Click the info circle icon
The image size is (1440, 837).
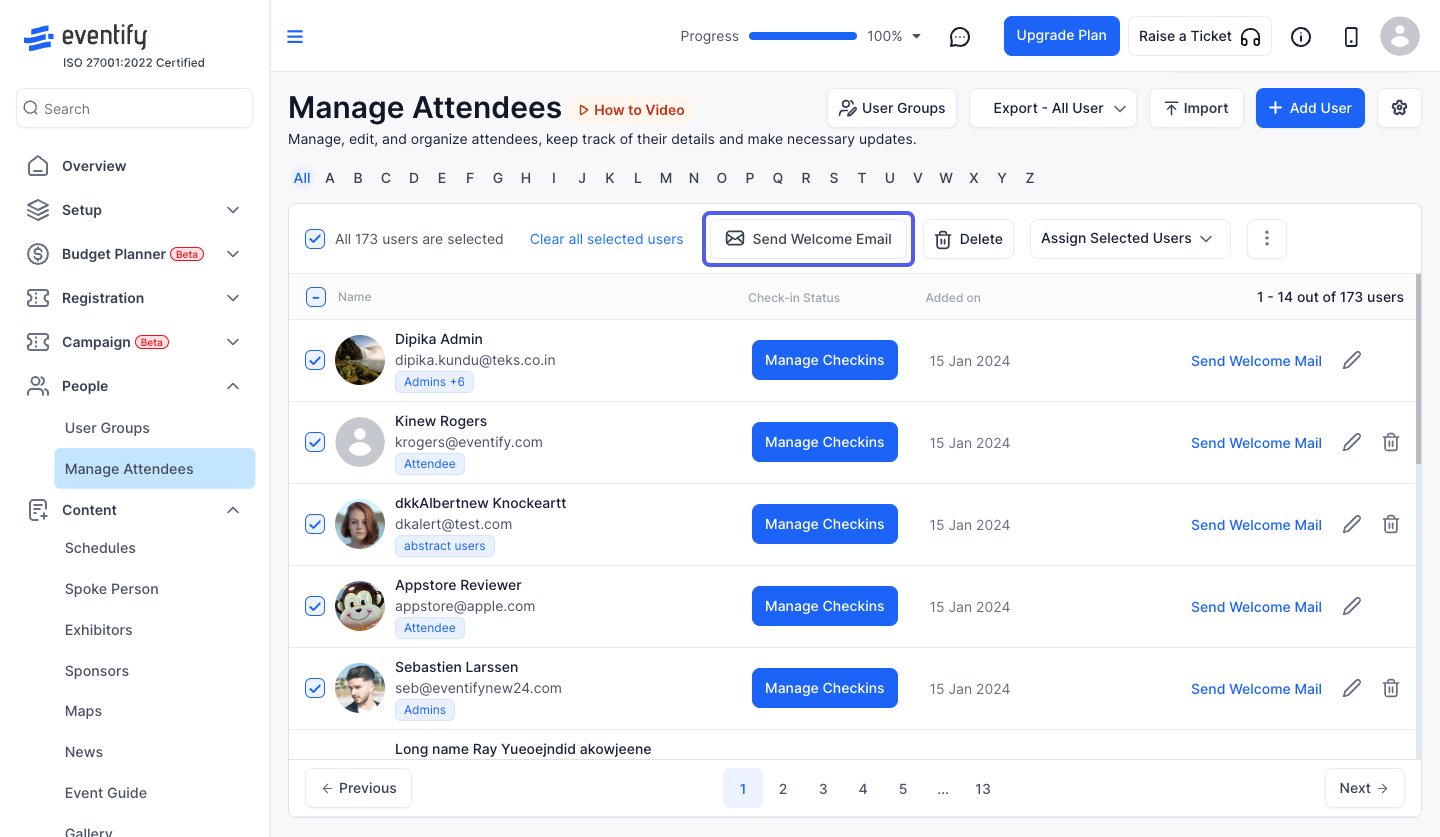pyautogui.click(x=1301, y=37)
